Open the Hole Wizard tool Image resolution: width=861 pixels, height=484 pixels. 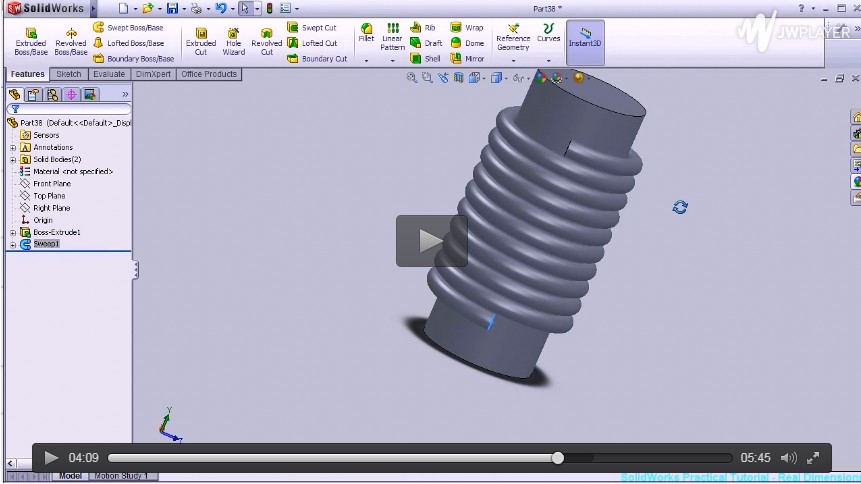point(233,39)
